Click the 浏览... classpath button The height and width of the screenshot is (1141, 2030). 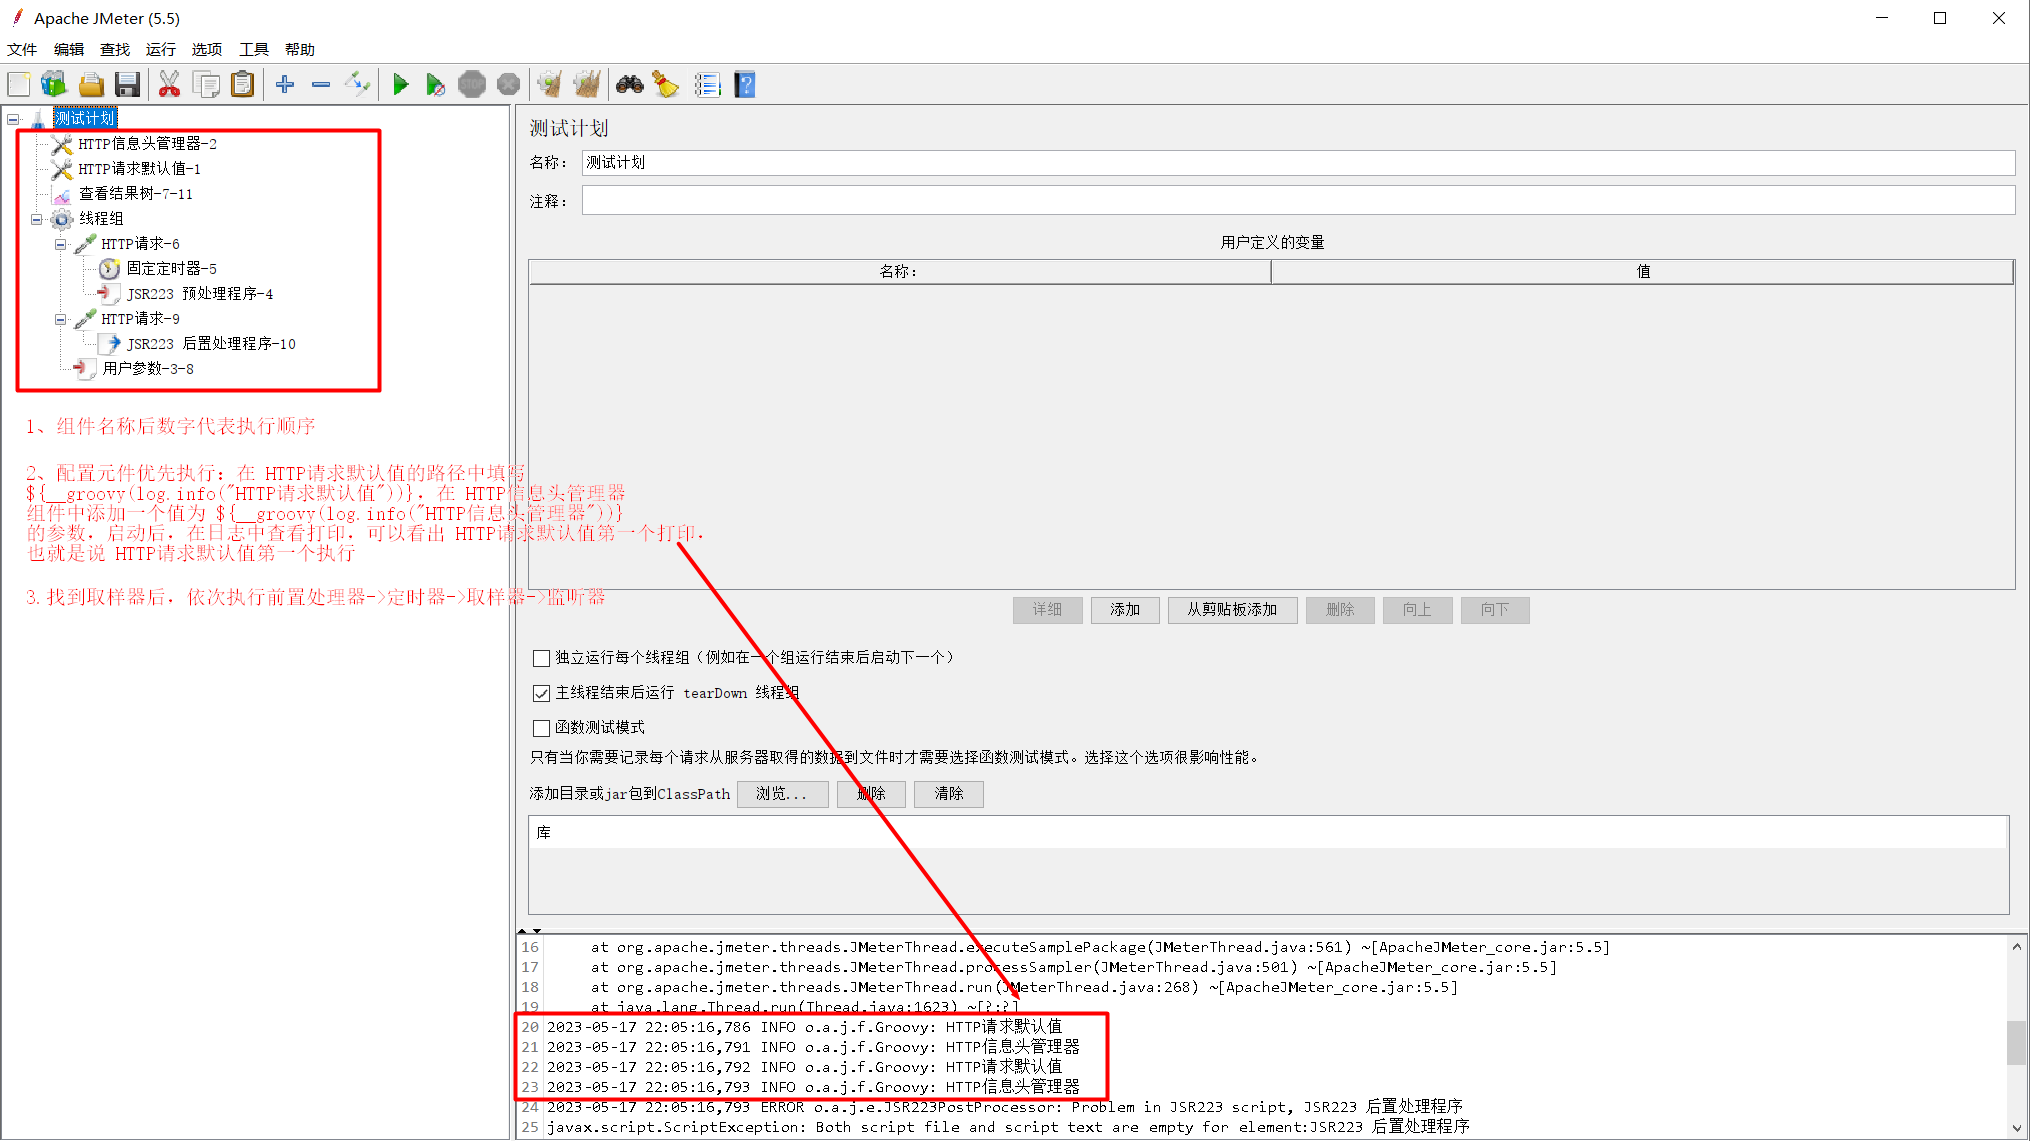(782, 794)
